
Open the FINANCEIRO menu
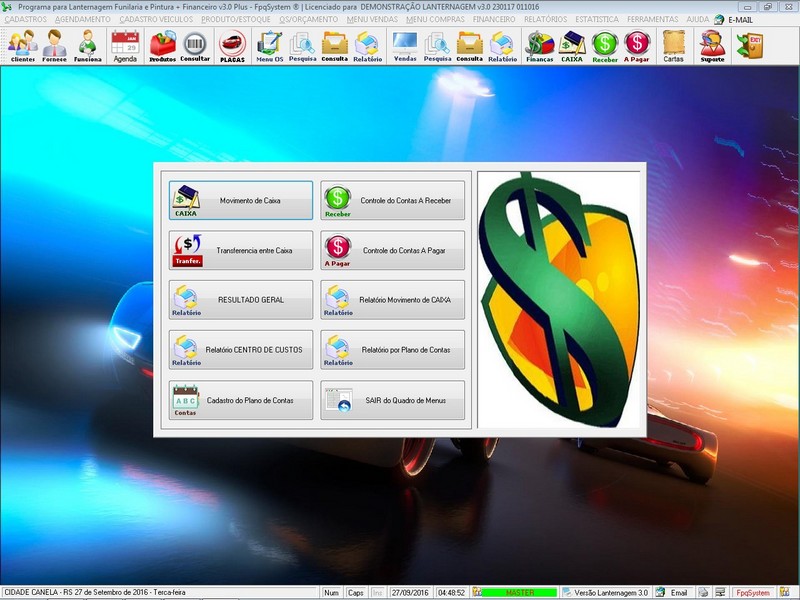point(494,19)
